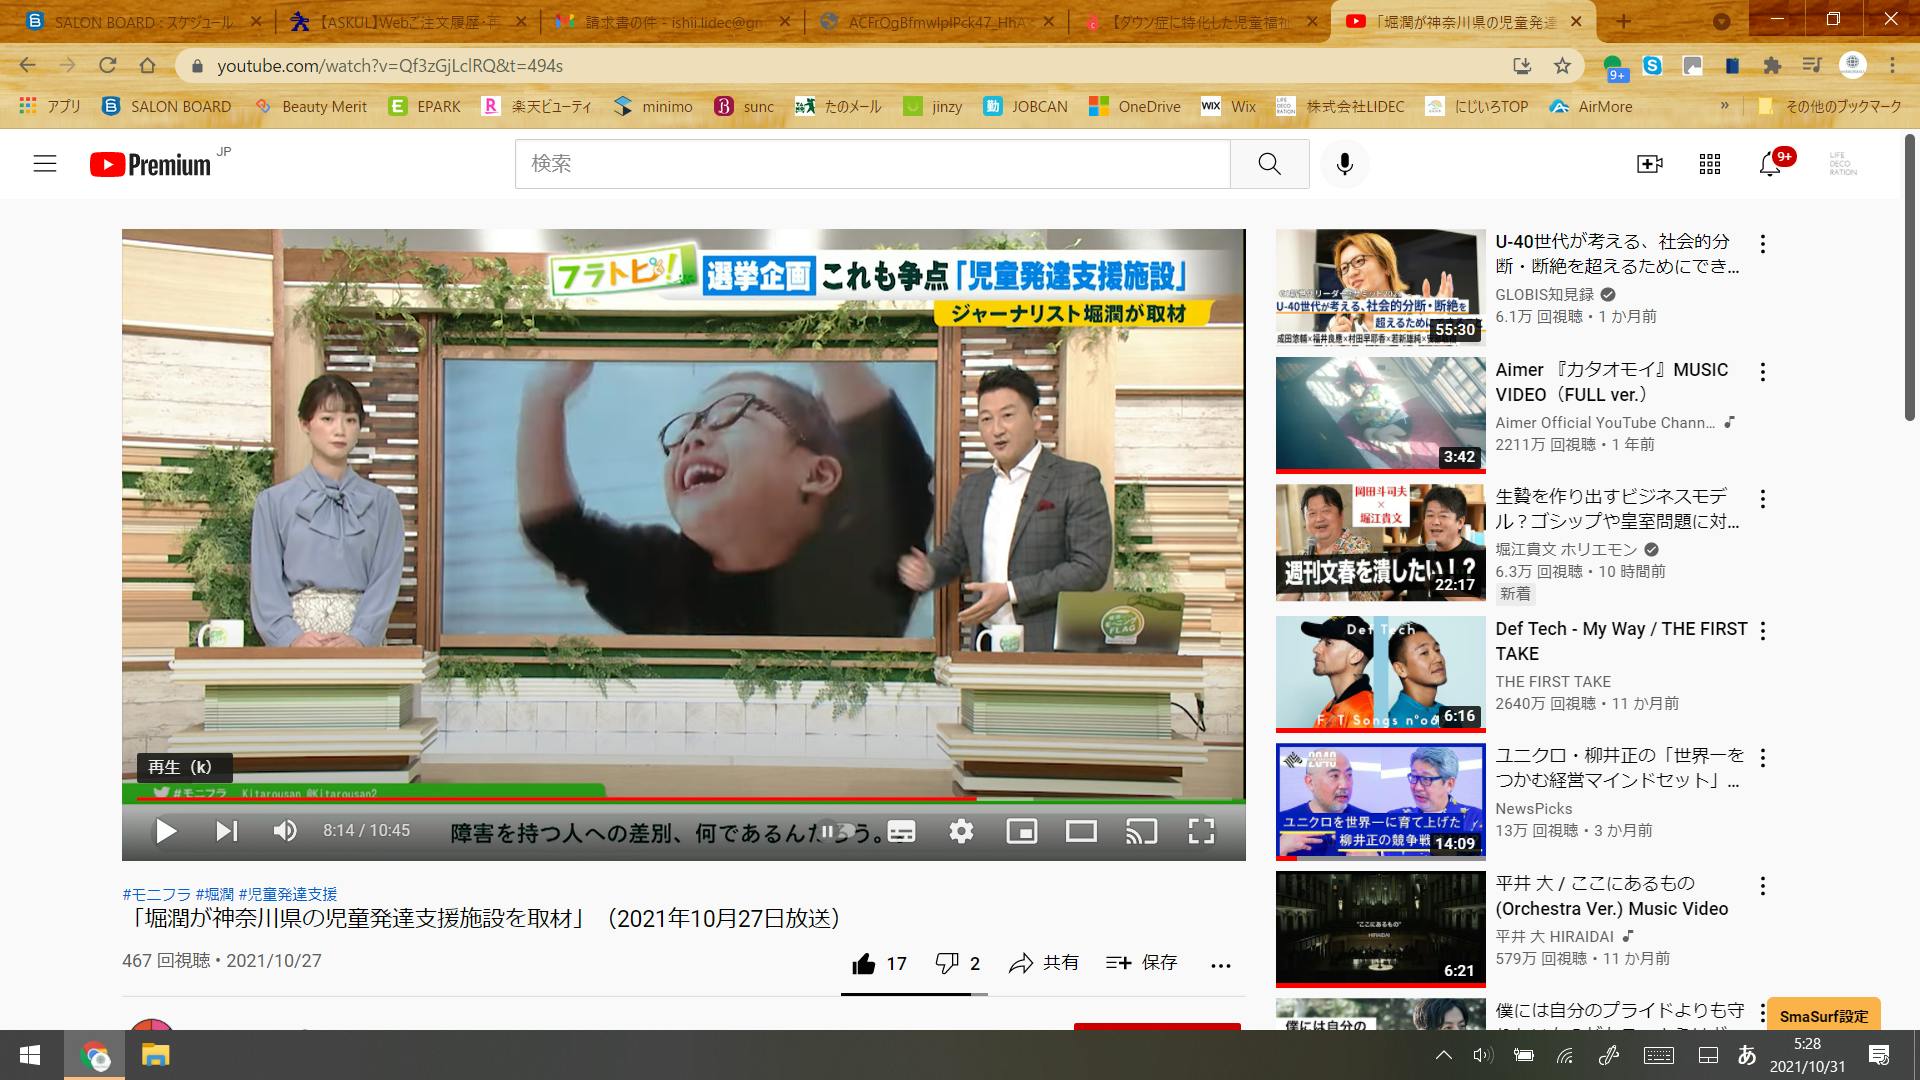Open YouTube guide hamburger menu

45,164
